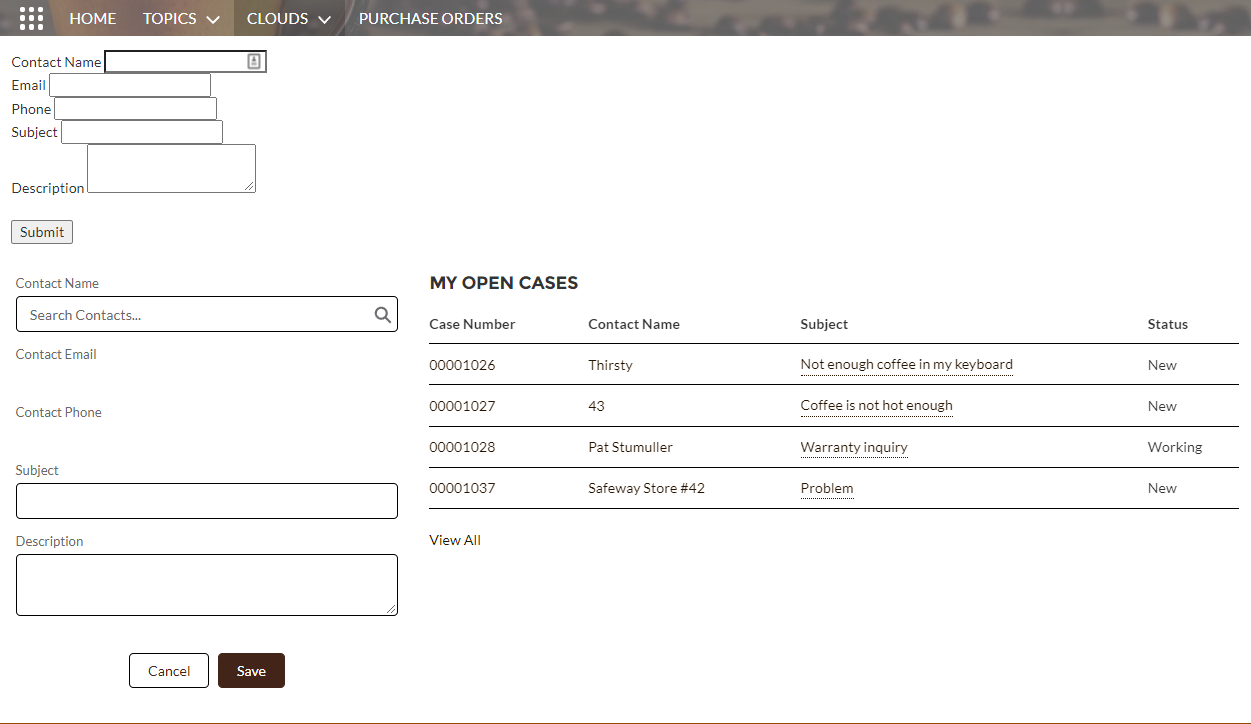
Task: Click the Cancel button
Action: click(x=169, y=671)
